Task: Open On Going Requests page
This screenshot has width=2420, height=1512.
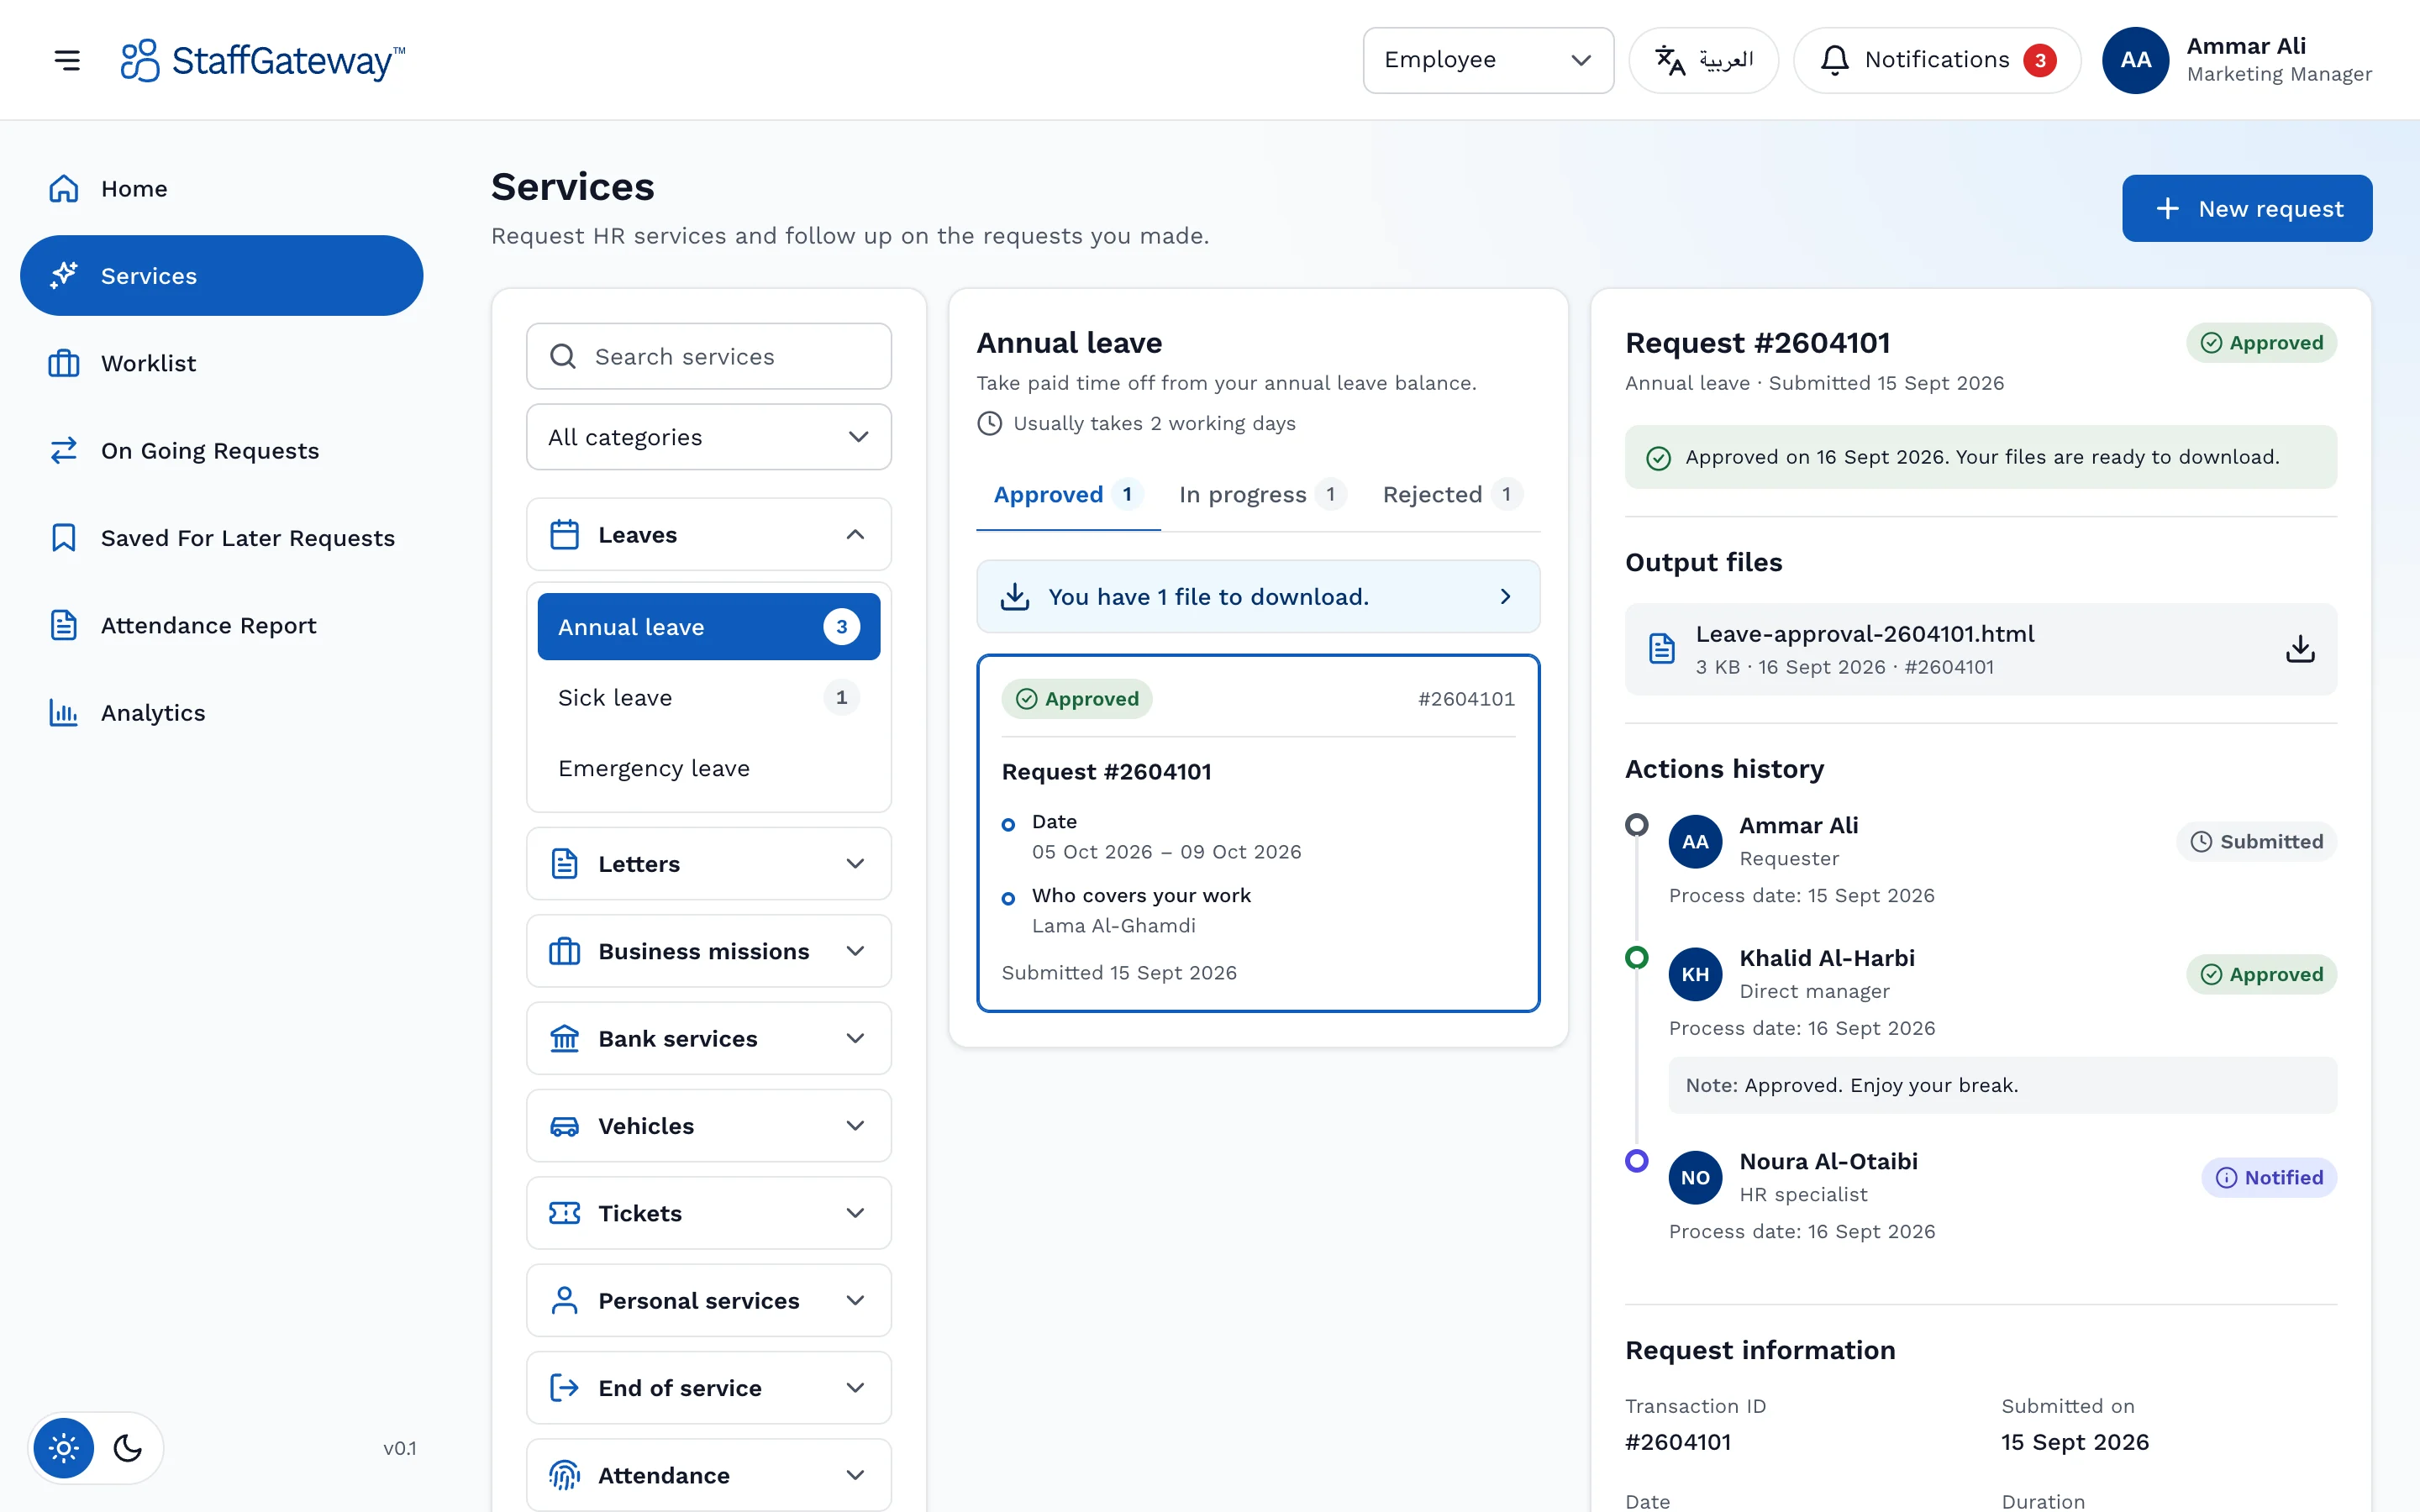Action: coord(221,450)
